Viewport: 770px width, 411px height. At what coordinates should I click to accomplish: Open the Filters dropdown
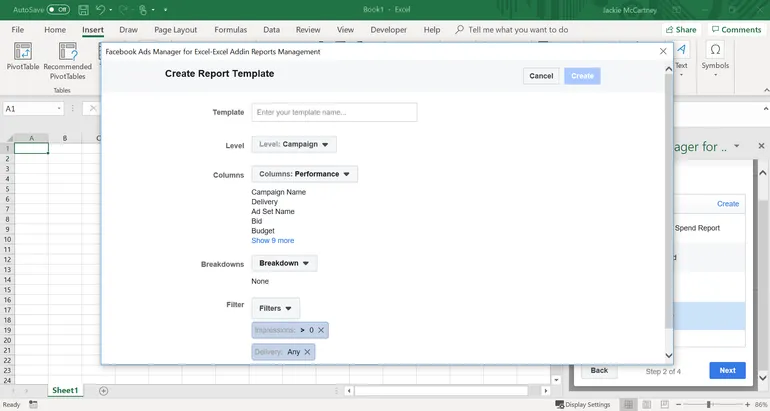pyautogui.click(x=275, y=308)
